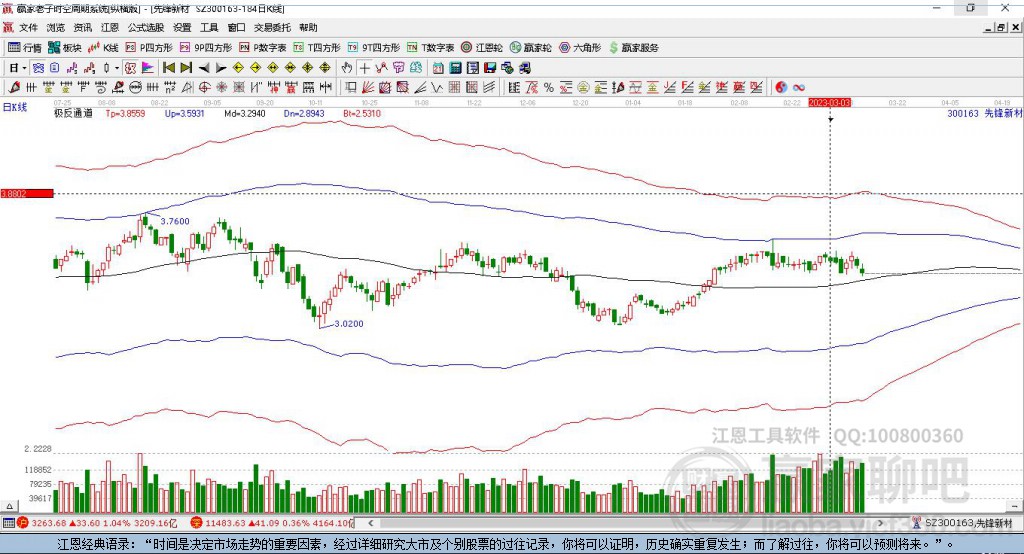The width and height of the screenshot is (1024, 554).
Task: Select the polyline drawing tool
Action: click(x=381, y=68)
